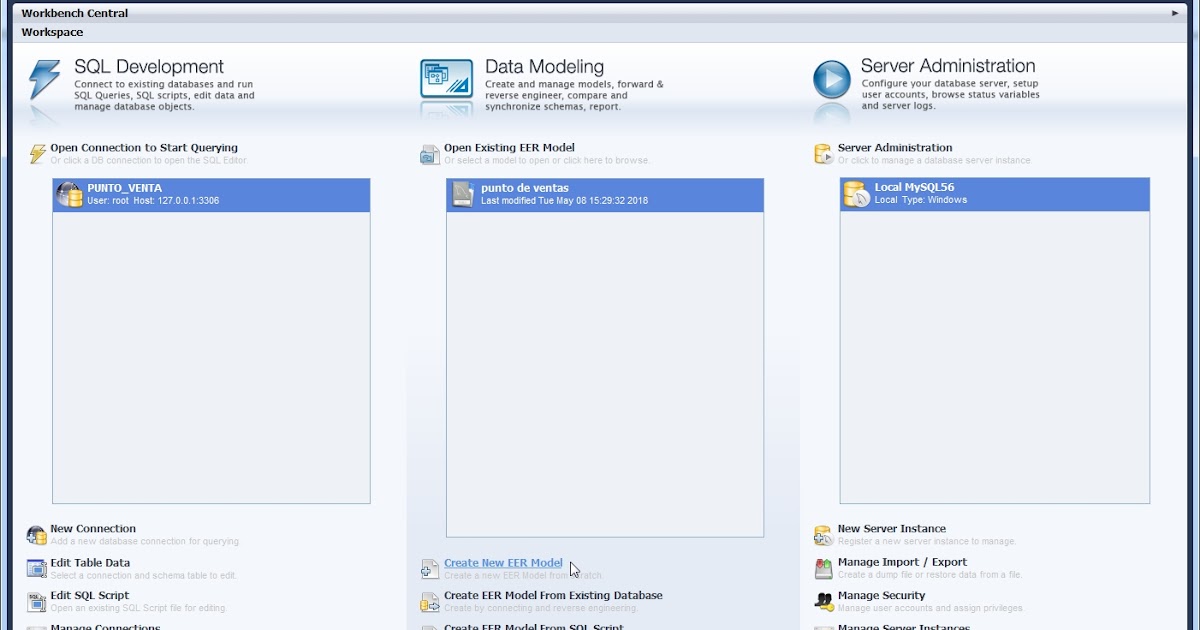The height and width of the screenshot is (630, 1200).
Task: Select the Local MySQL56 server instance
Action: pos(994,194)
